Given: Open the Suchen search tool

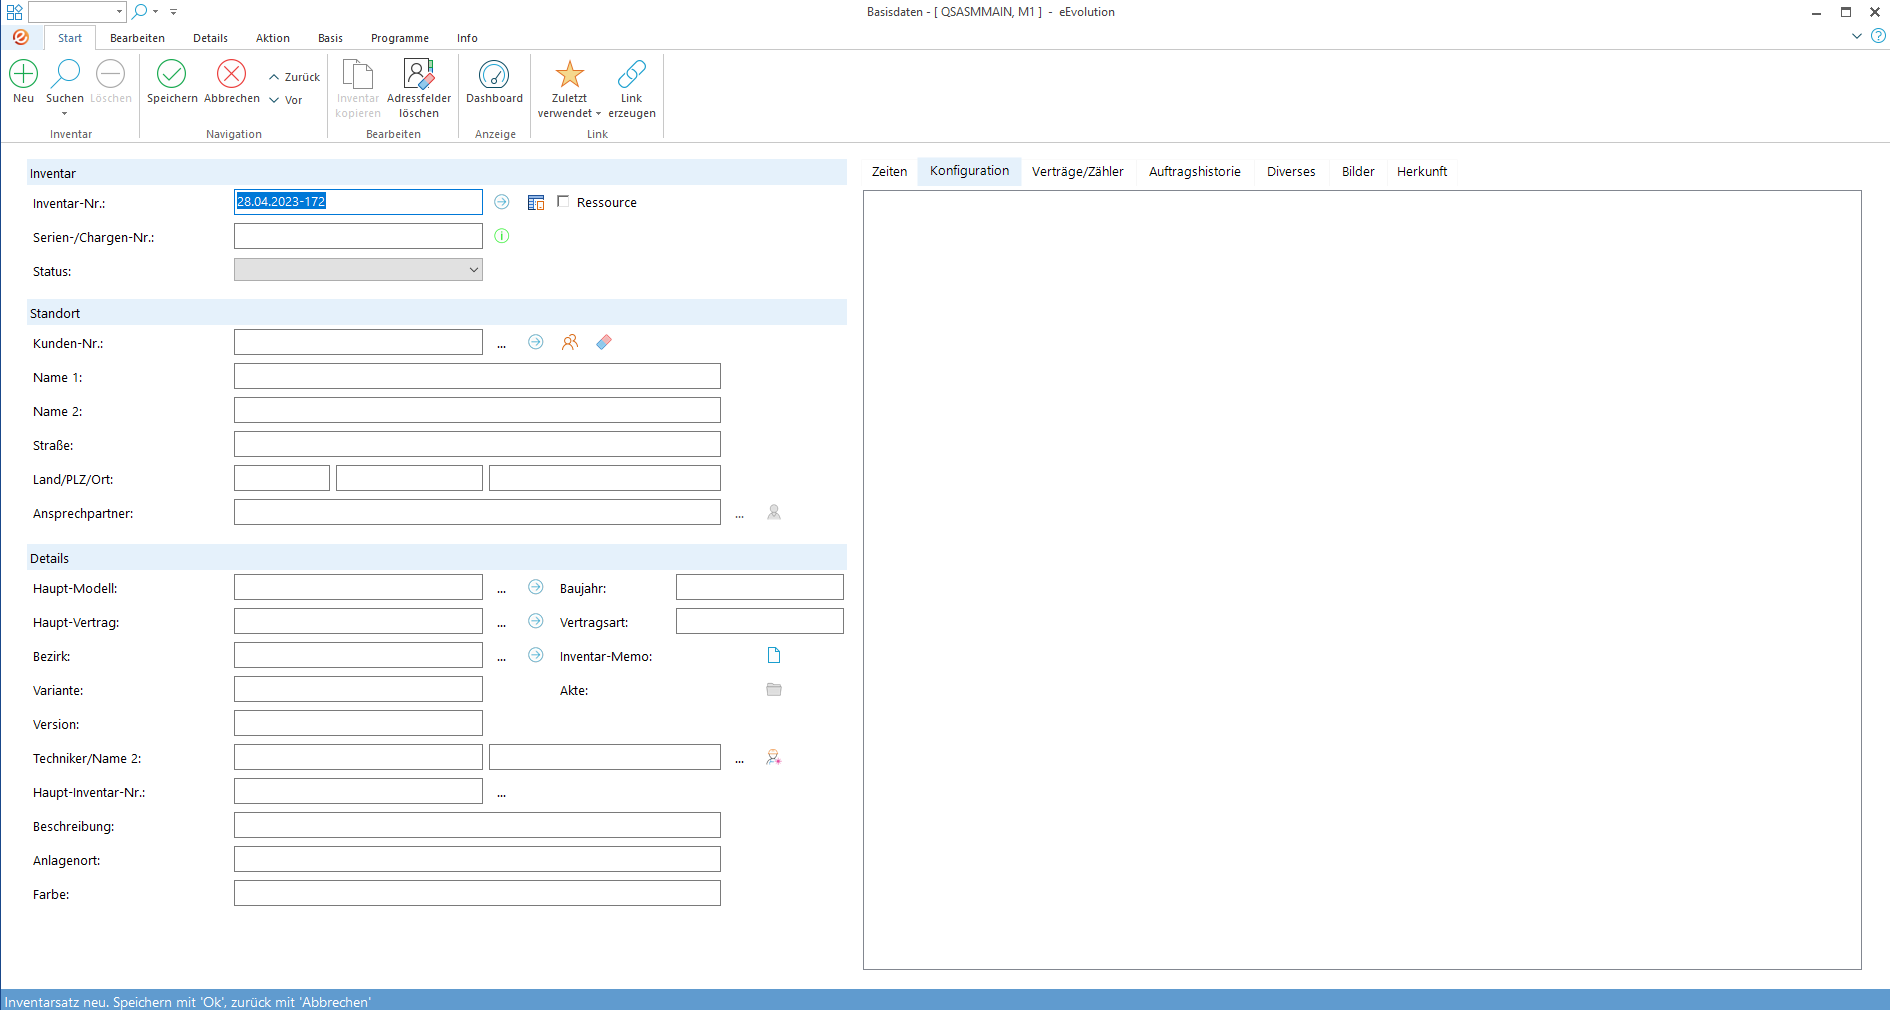Looking at the screenshot, I should (x=66, y=73).
